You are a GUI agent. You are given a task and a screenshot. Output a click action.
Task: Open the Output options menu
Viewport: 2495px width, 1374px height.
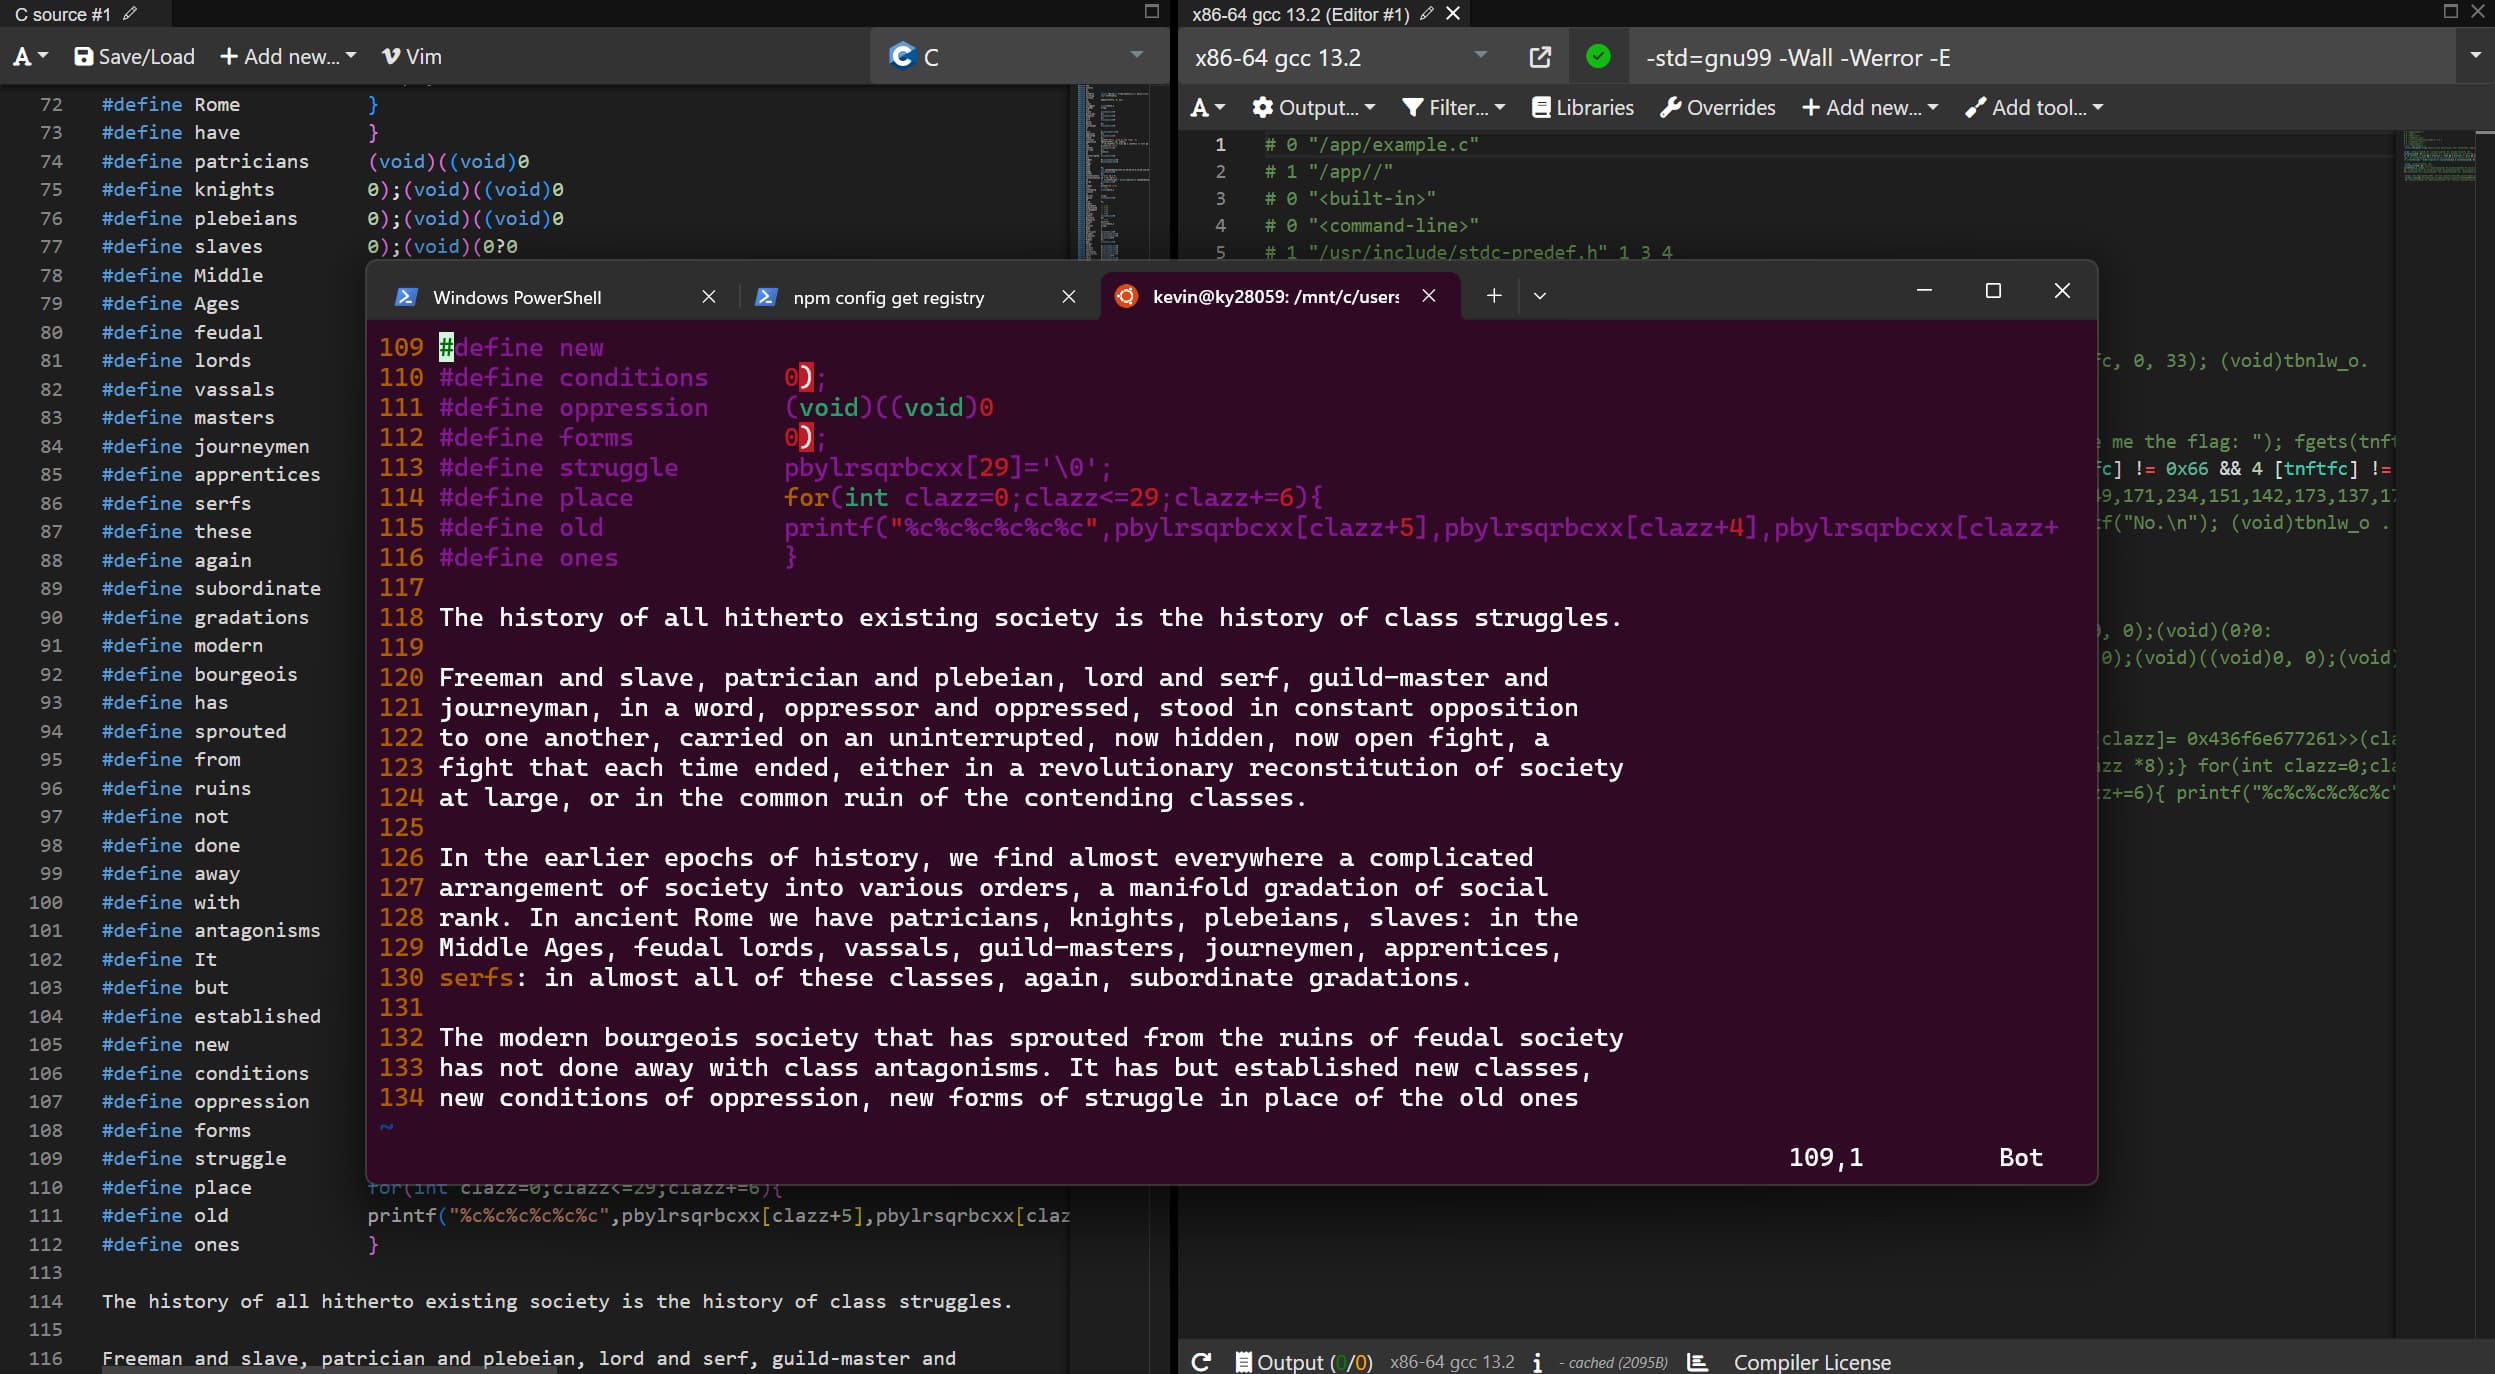[x=1313, y=108]
